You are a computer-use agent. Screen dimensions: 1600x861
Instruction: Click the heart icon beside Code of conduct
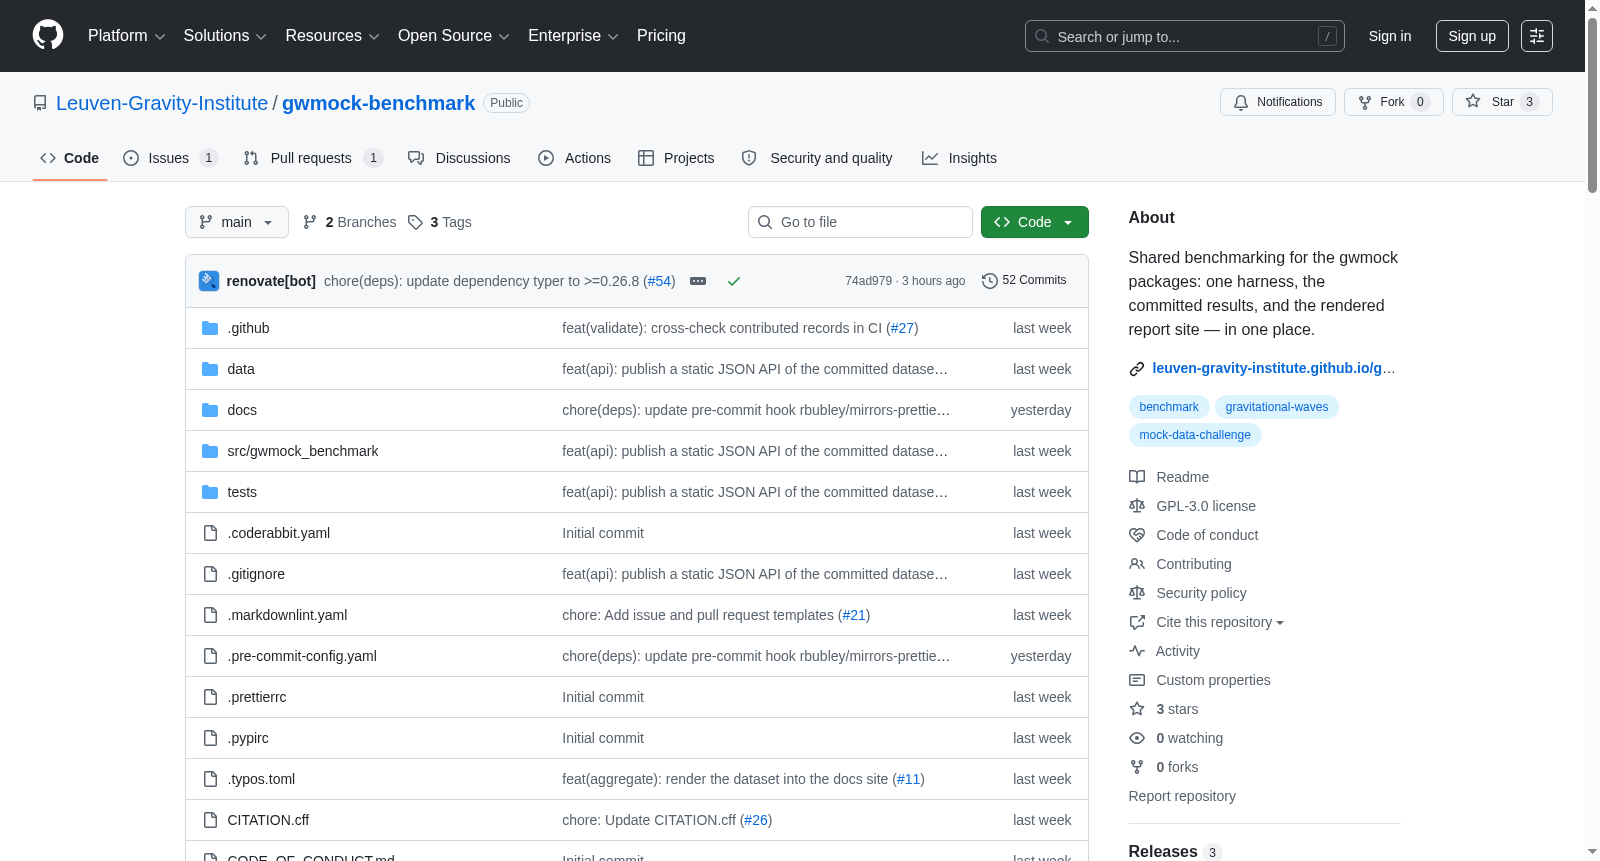[1137, 535]
